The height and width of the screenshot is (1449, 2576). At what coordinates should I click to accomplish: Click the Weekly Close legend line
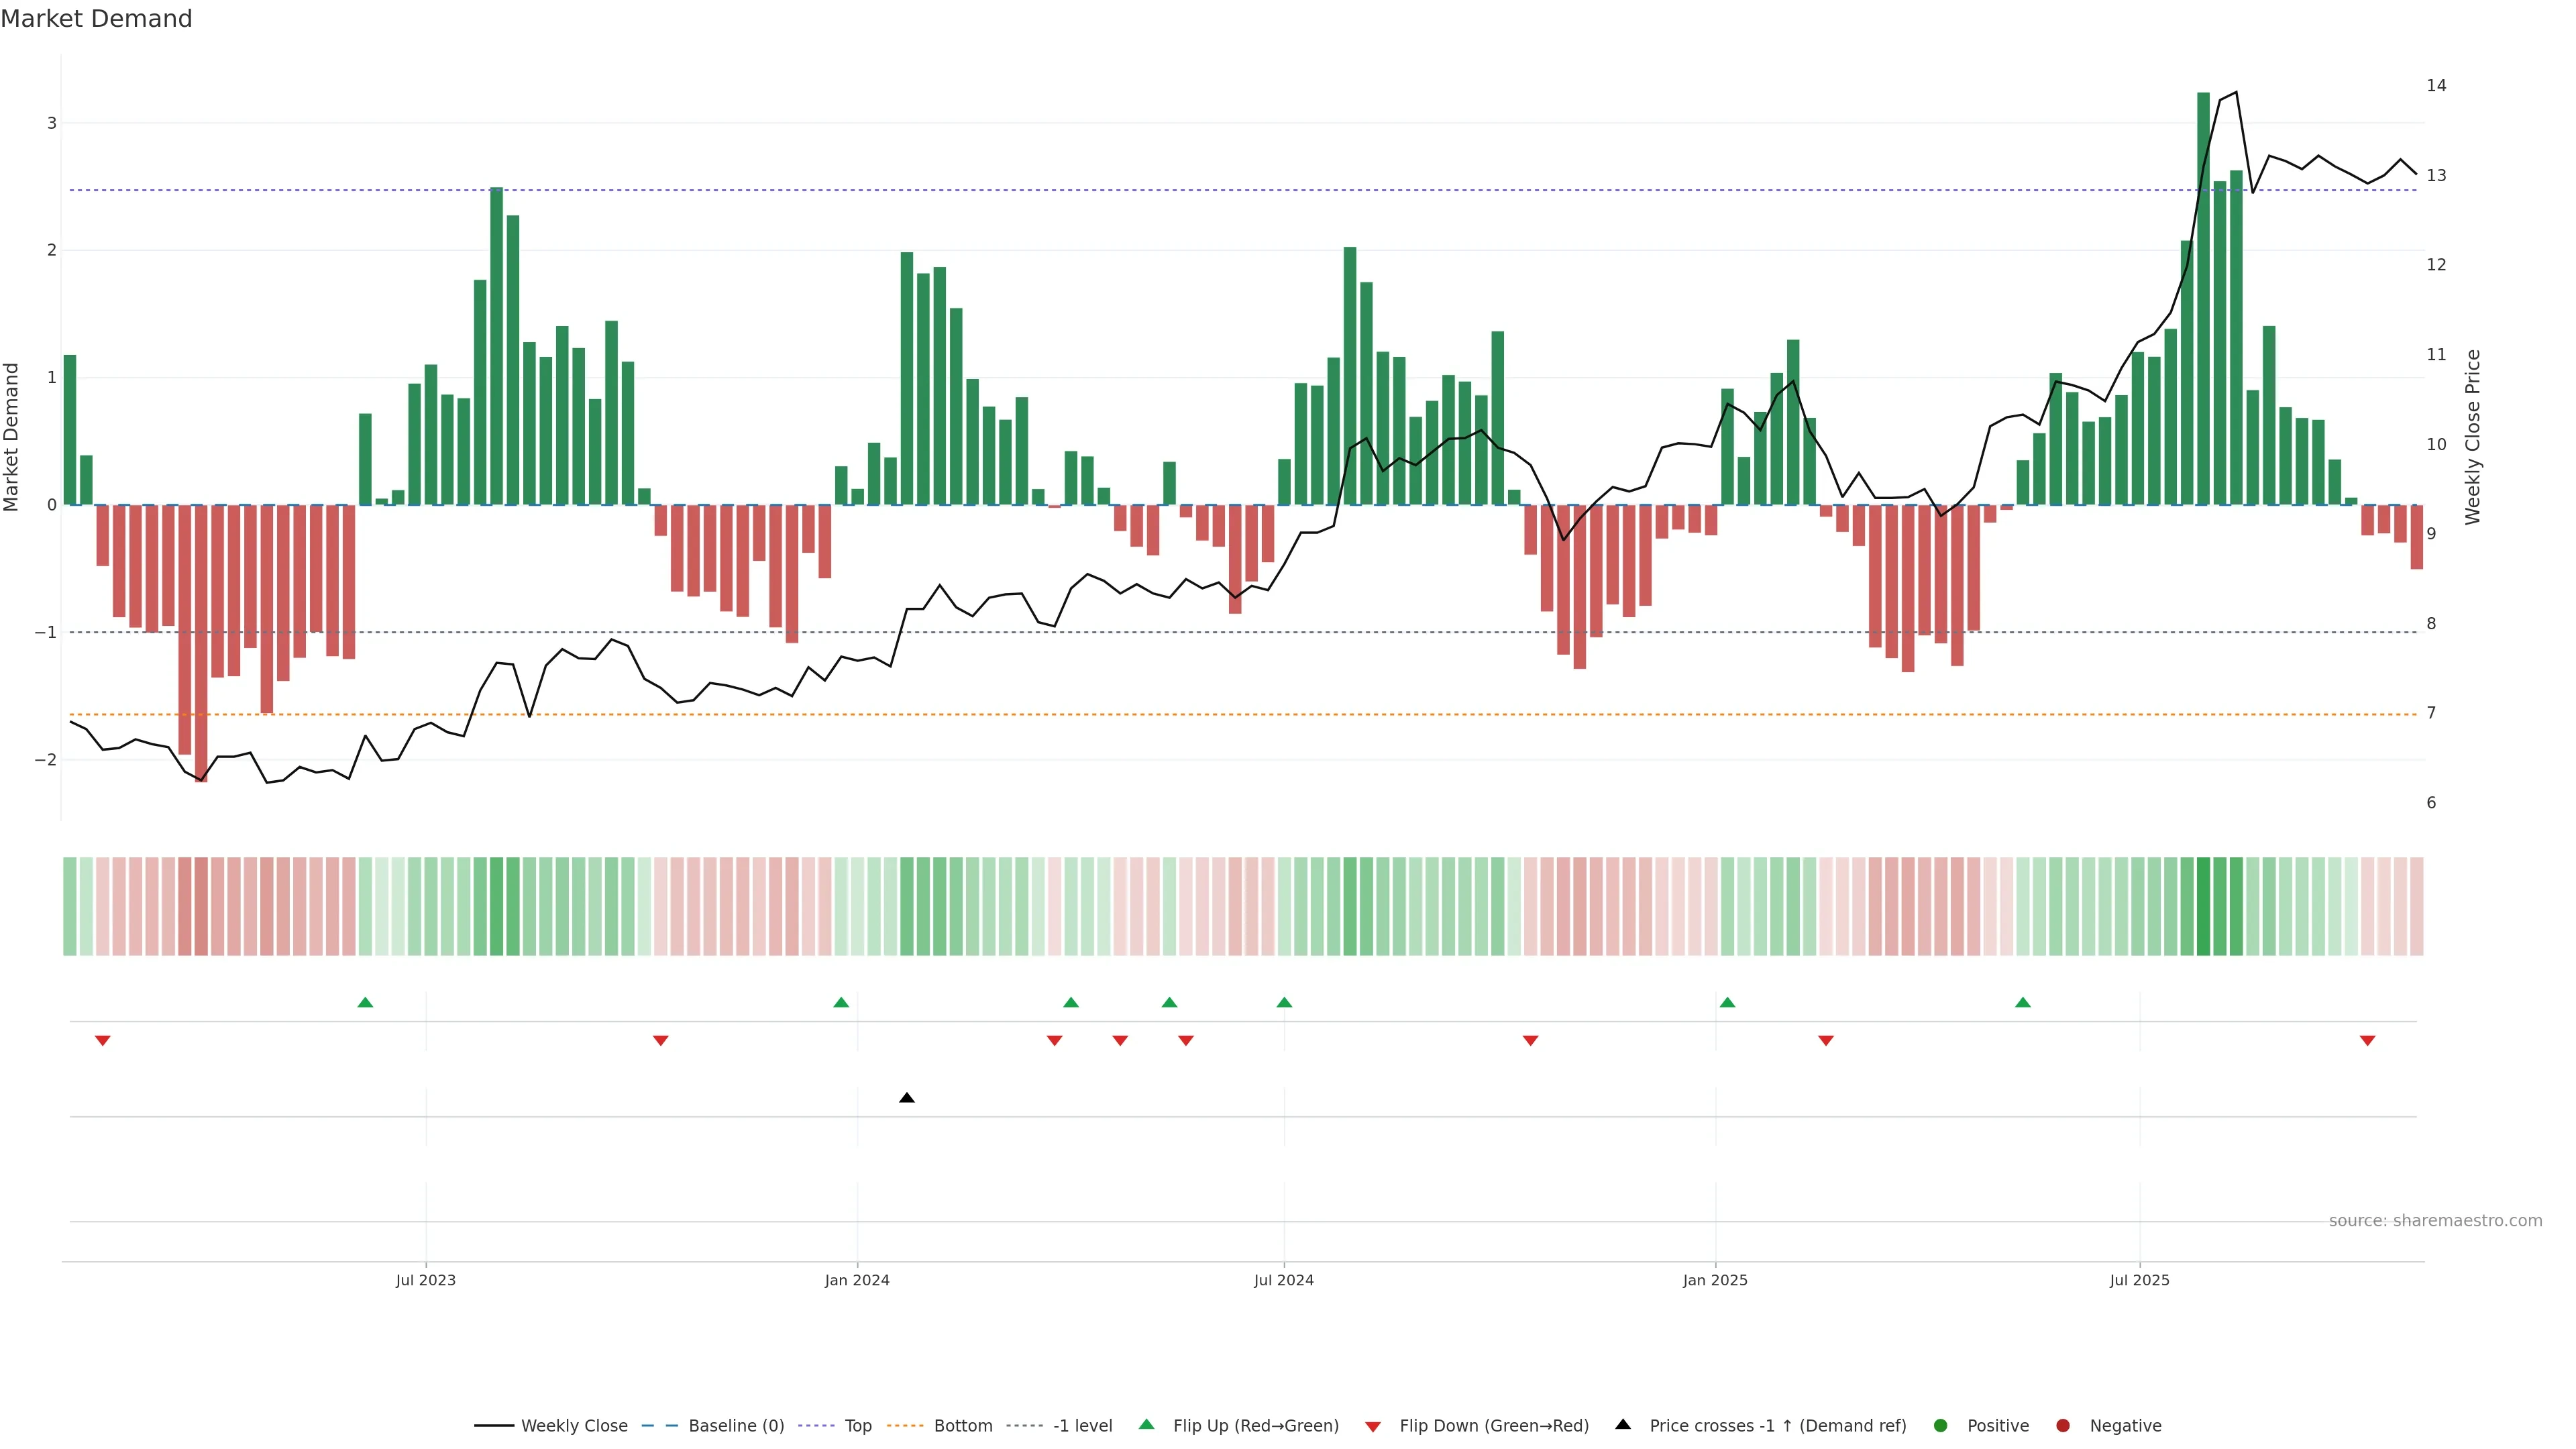coord(494,1426)
